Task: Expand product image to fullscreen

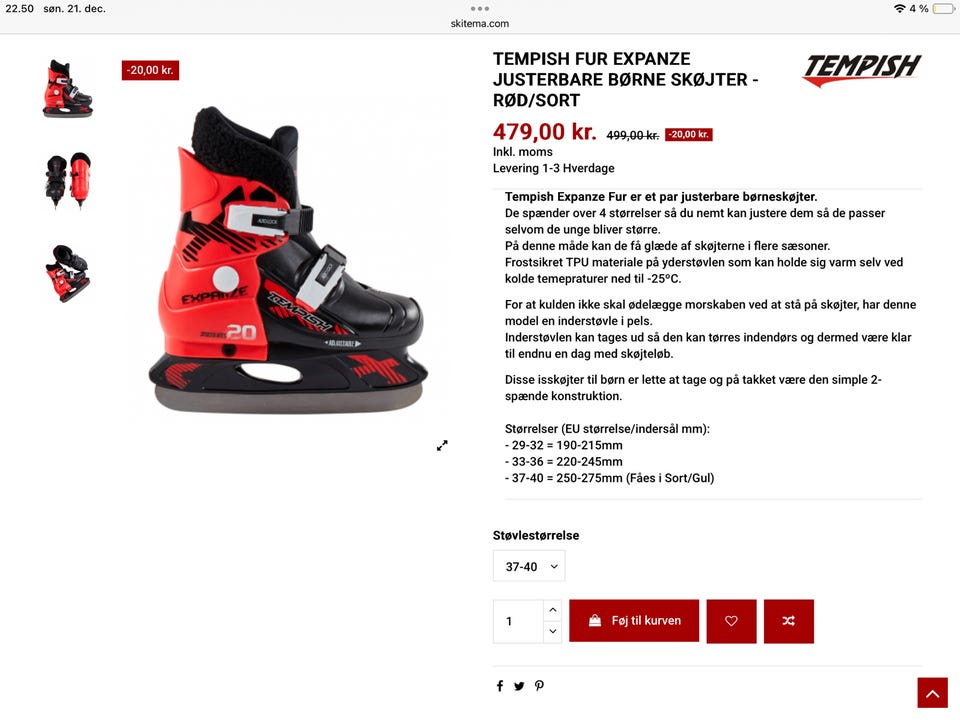Action: tap(442, 446)
